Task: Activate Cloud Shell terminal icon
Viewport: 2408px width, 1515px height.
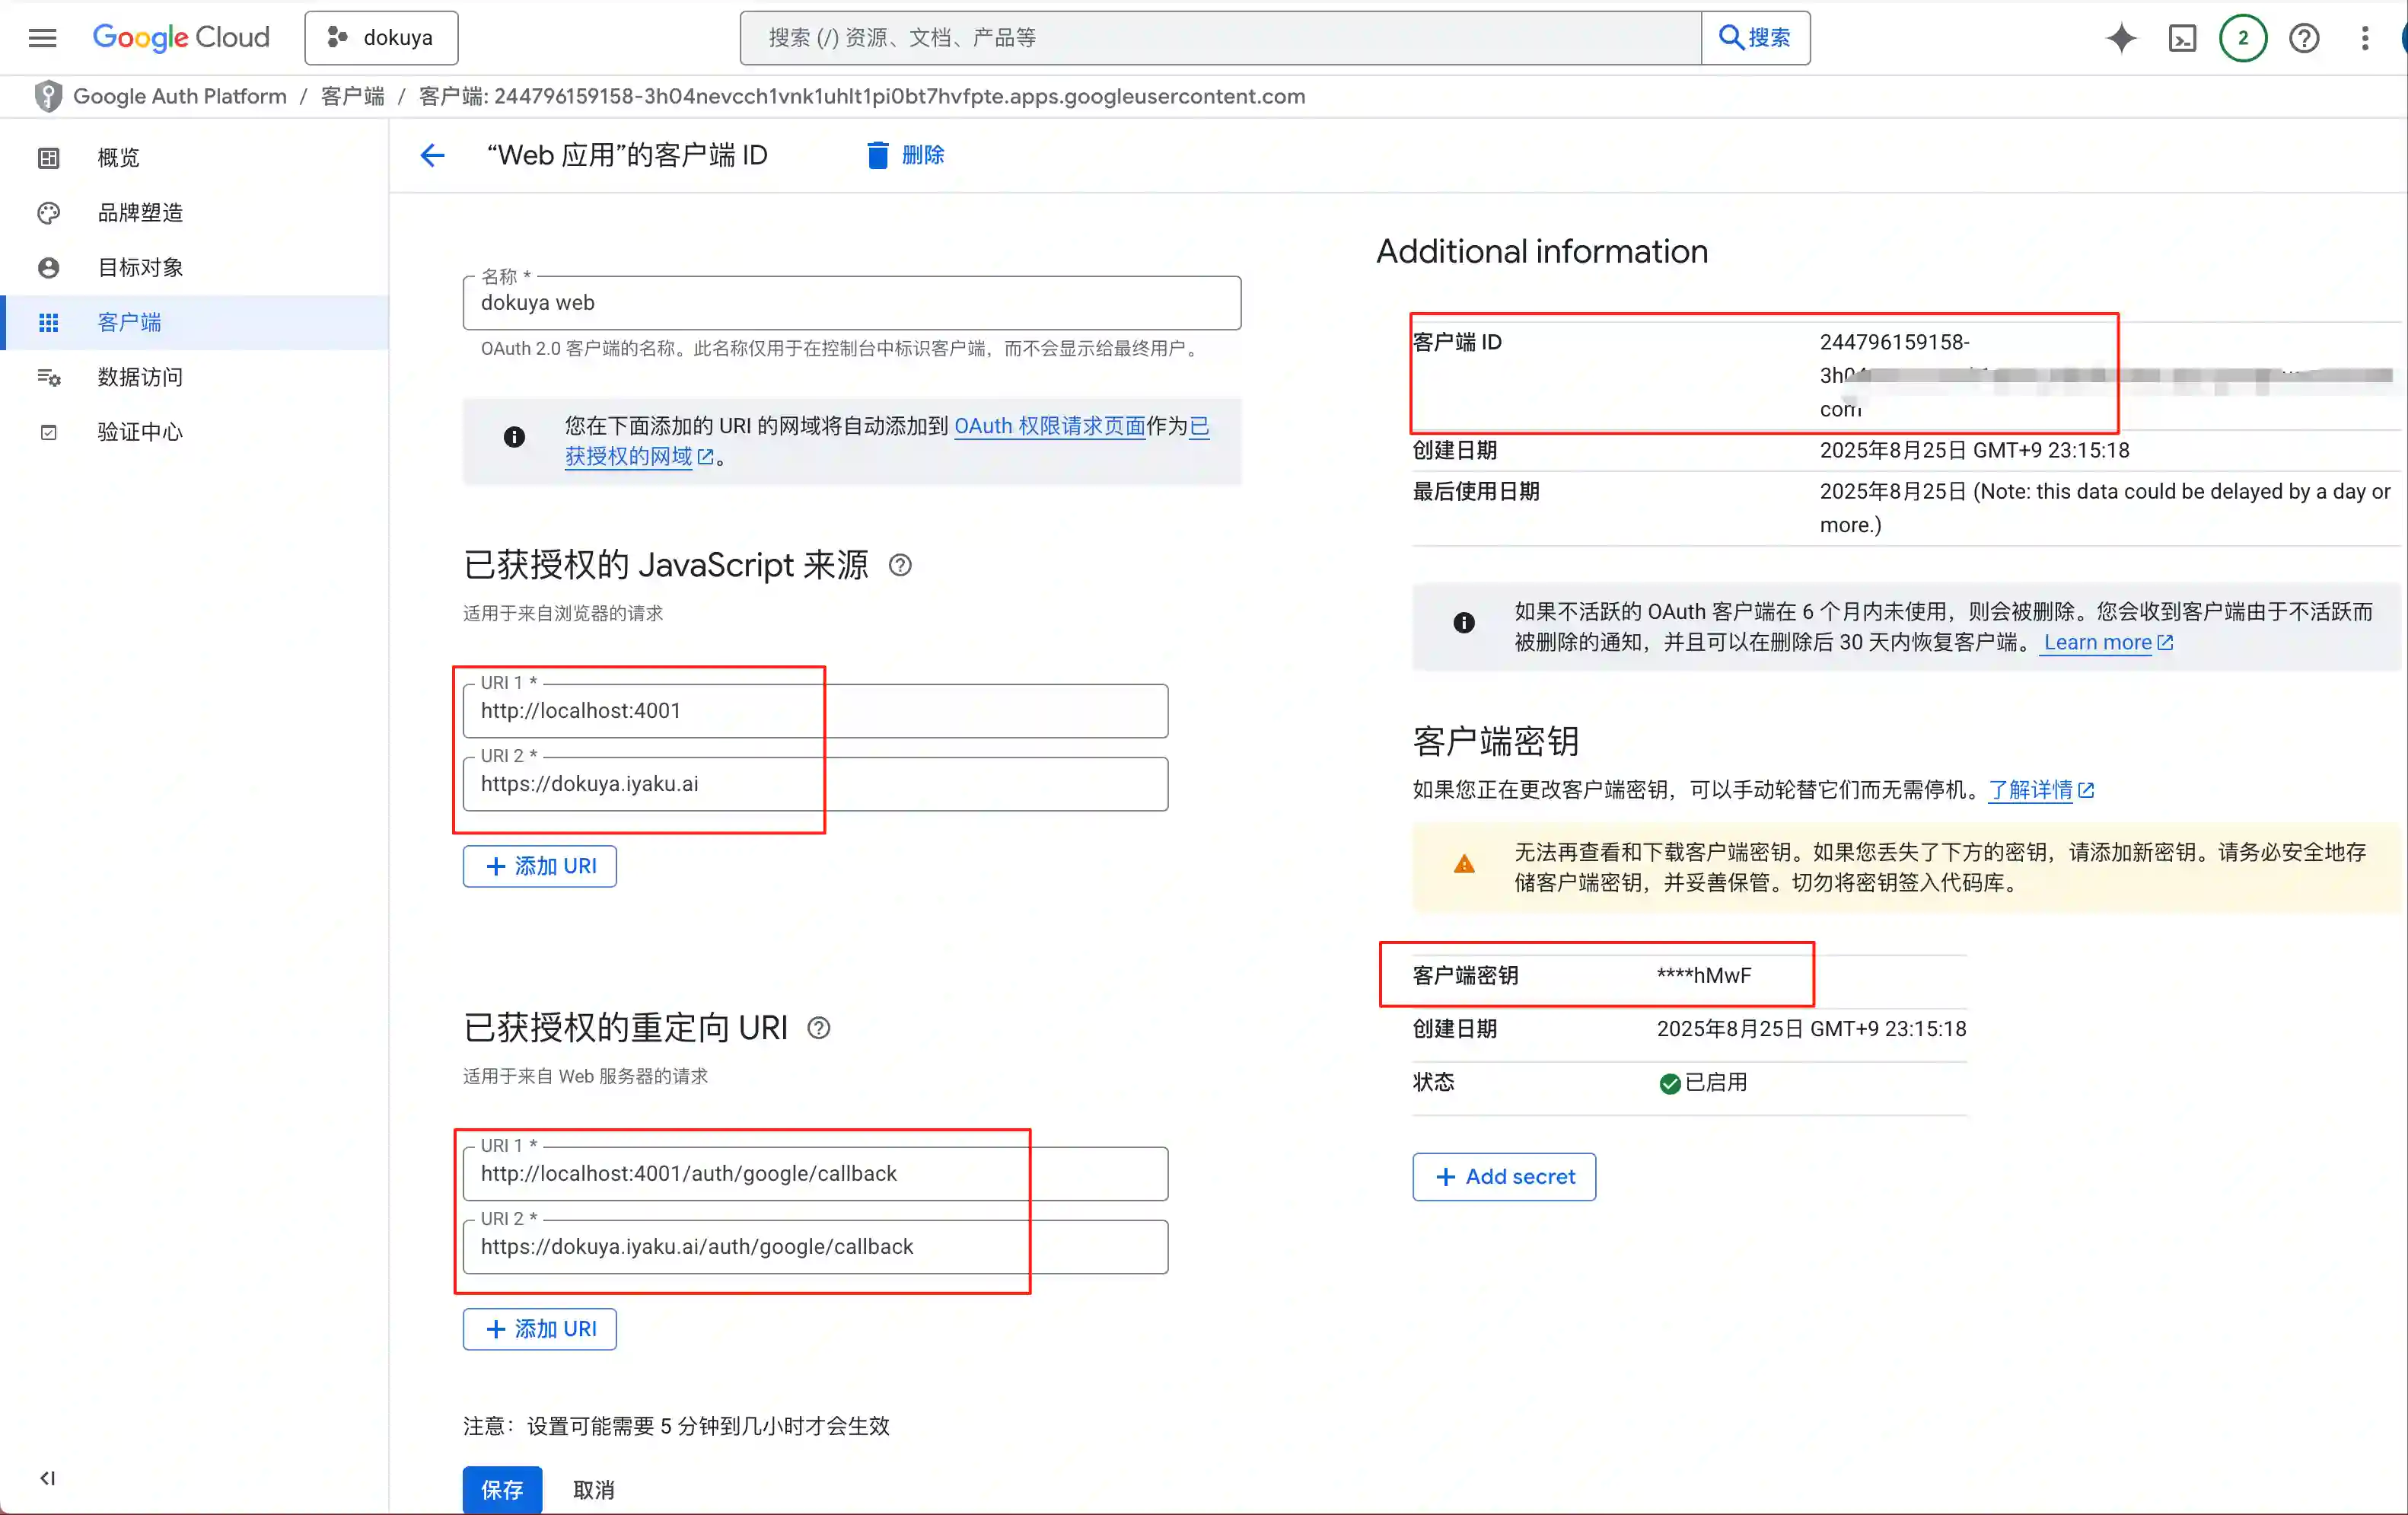Action: [x=2182, y=38]
